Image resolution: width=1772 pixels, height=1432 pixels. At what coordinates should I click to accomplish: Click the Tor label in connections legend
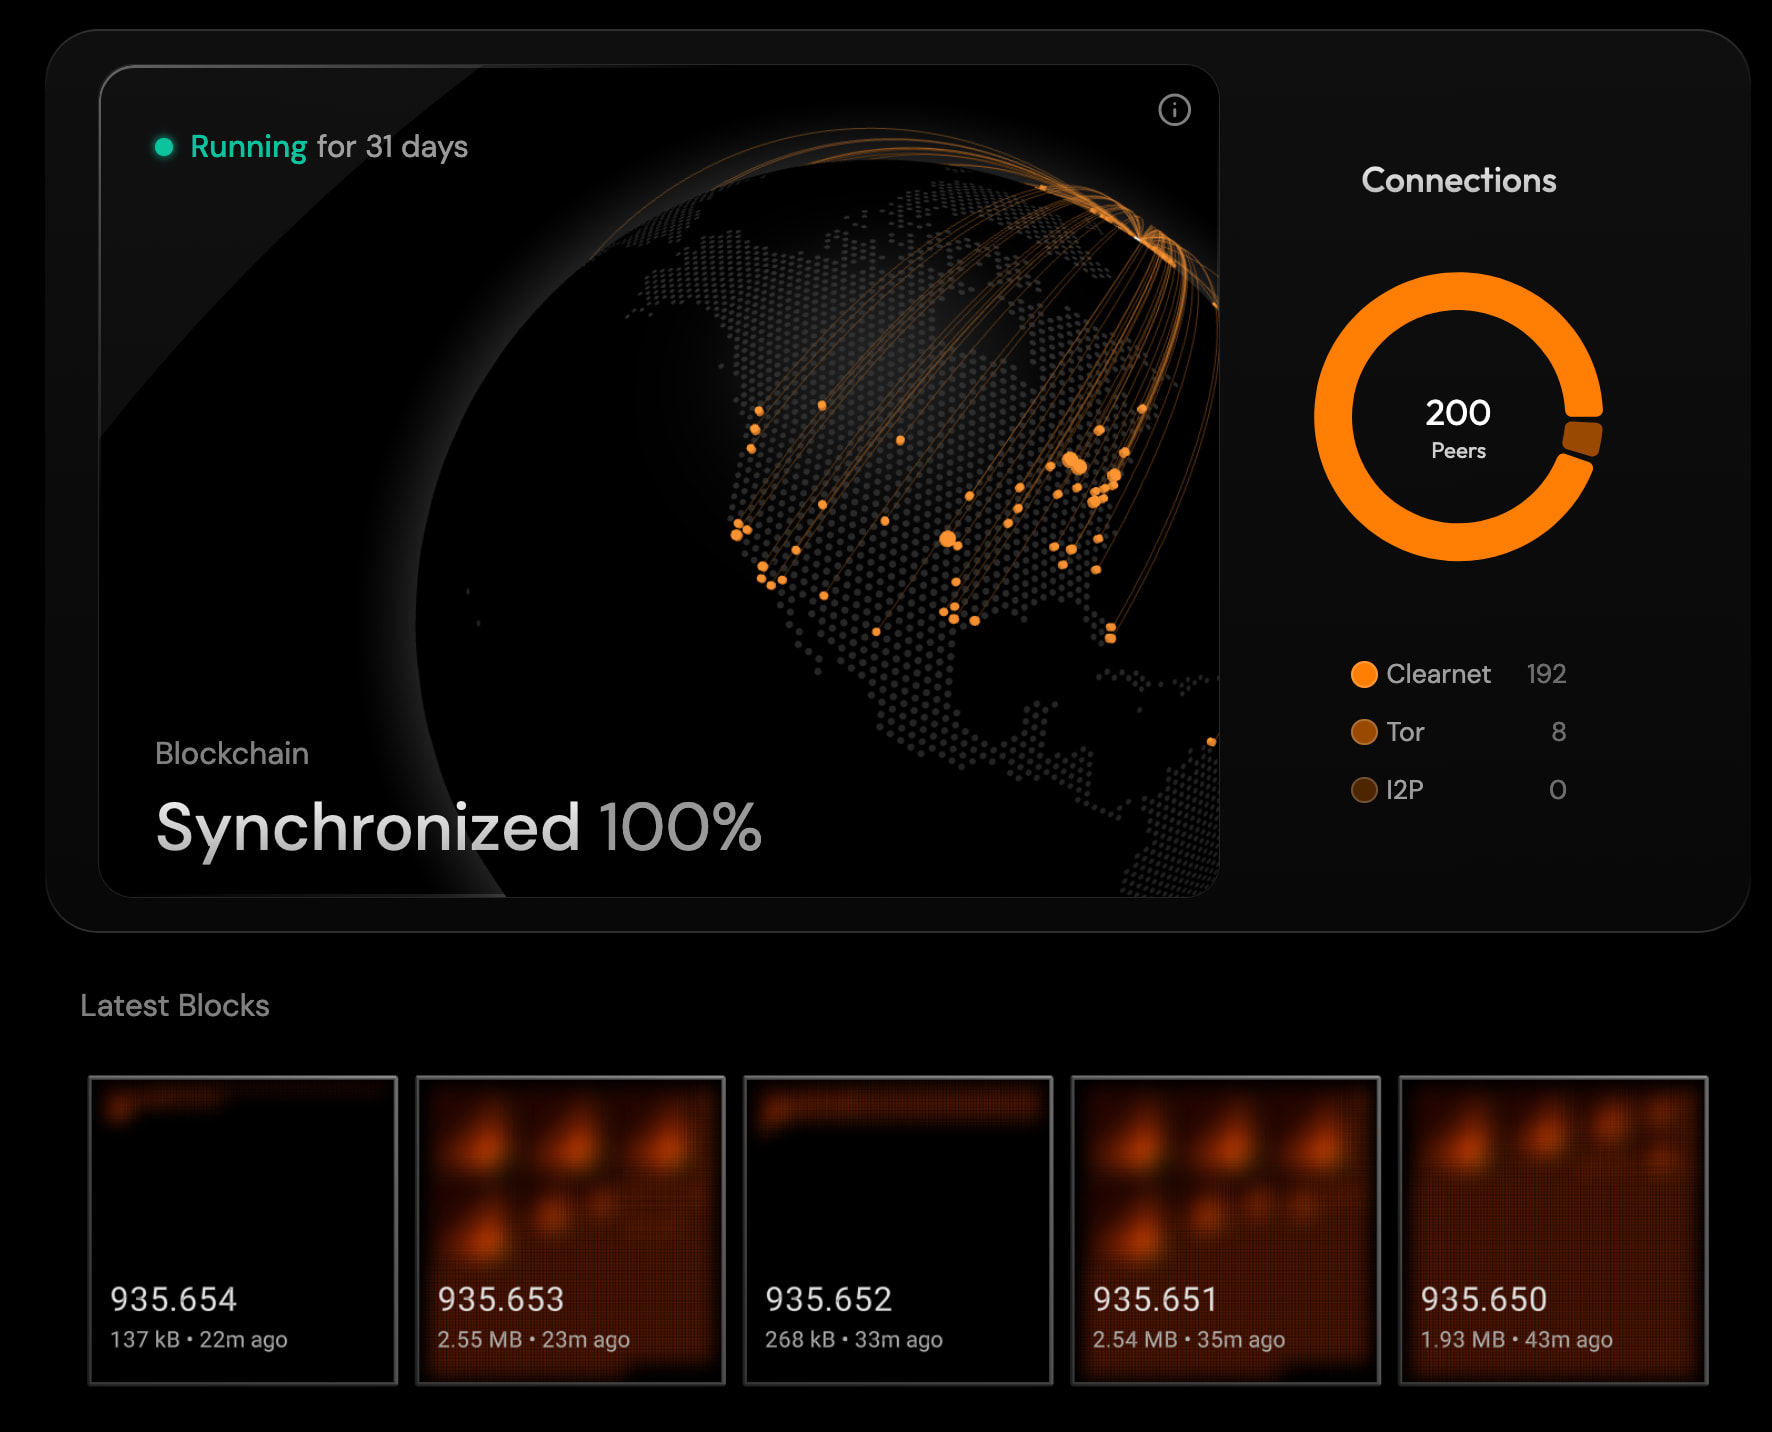1405,732
